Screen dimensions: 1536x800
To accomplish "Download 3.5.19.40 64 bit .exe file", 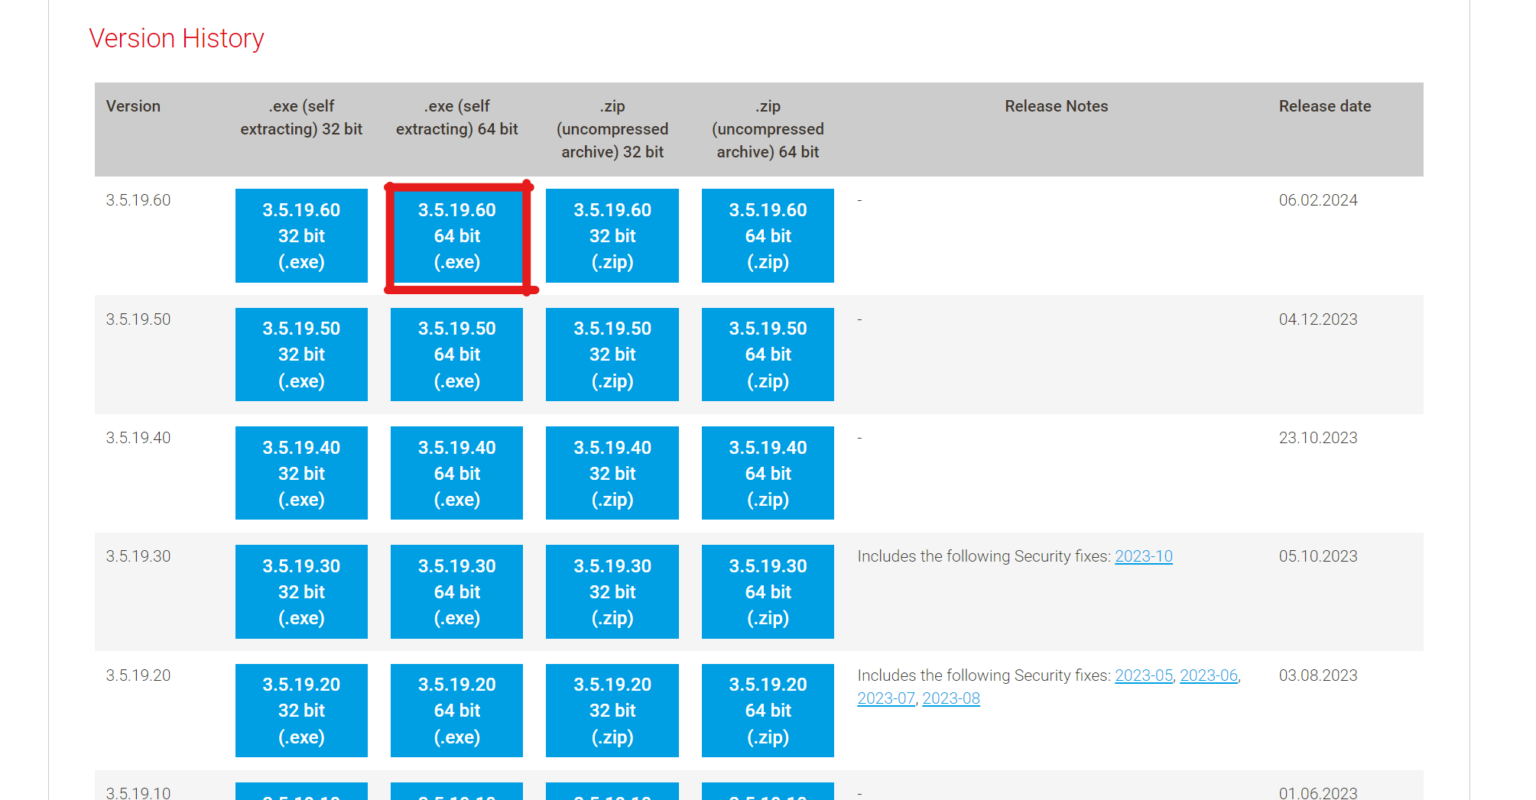I will (457, 473).
